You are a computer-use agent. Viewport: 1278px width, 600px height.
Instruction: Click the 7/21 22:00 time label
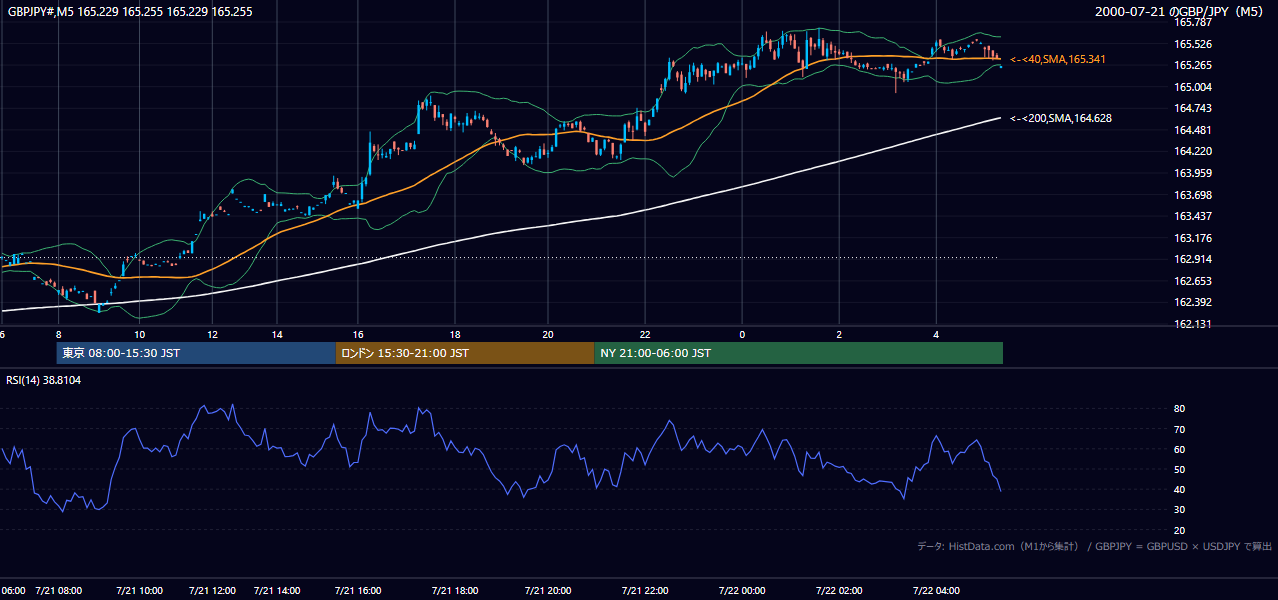tap(646, 591)
